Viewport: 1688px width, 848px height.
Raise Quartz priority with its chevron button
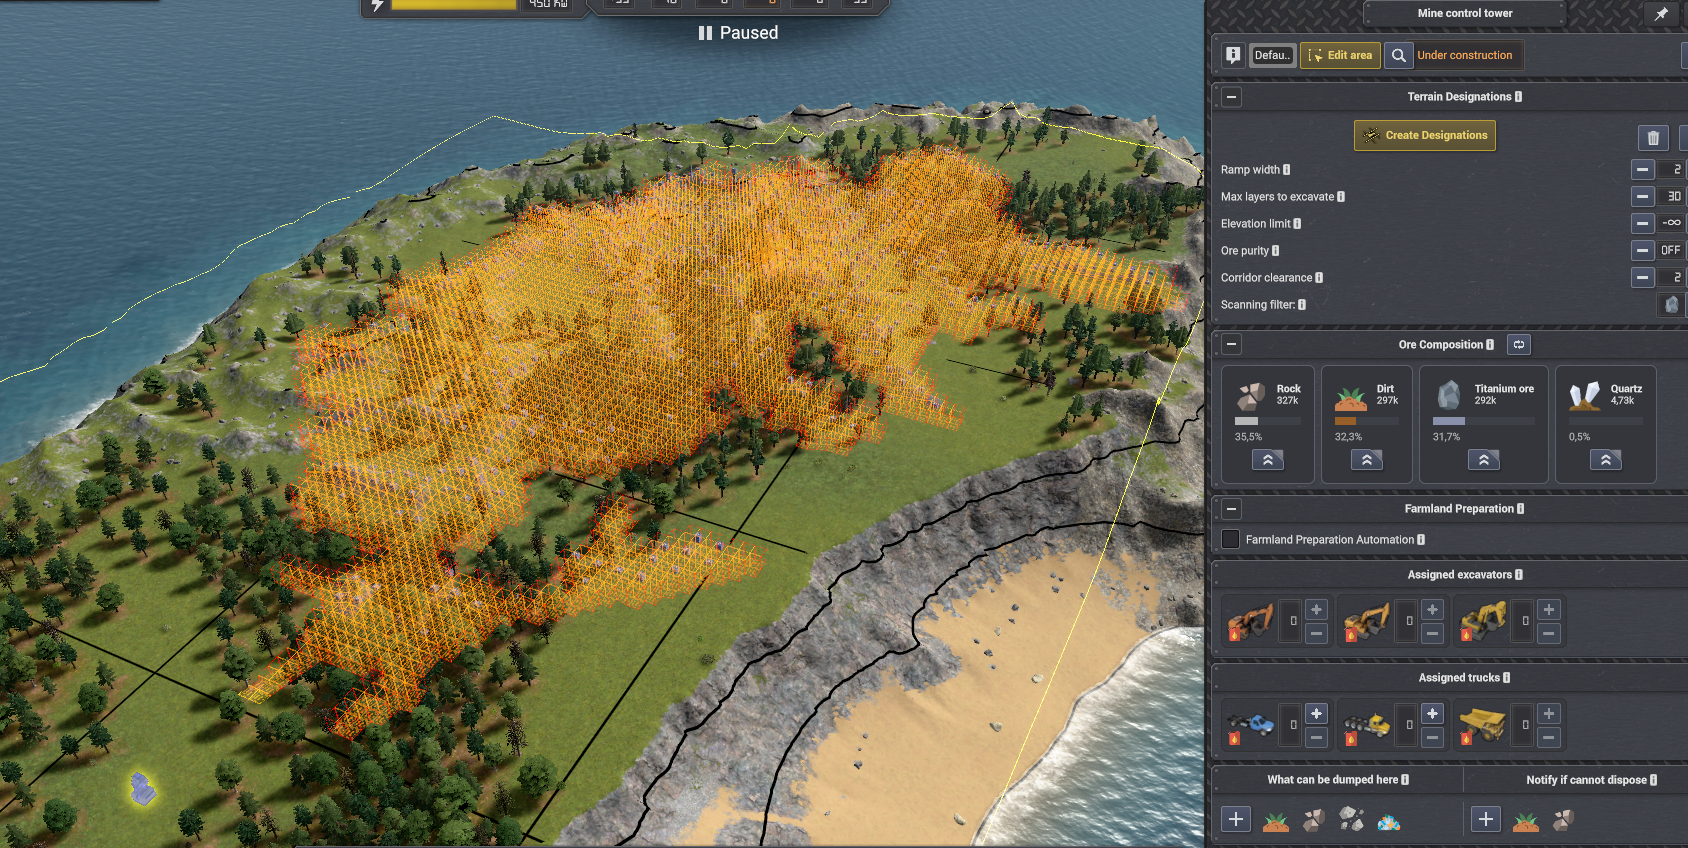coord(1605,460)
